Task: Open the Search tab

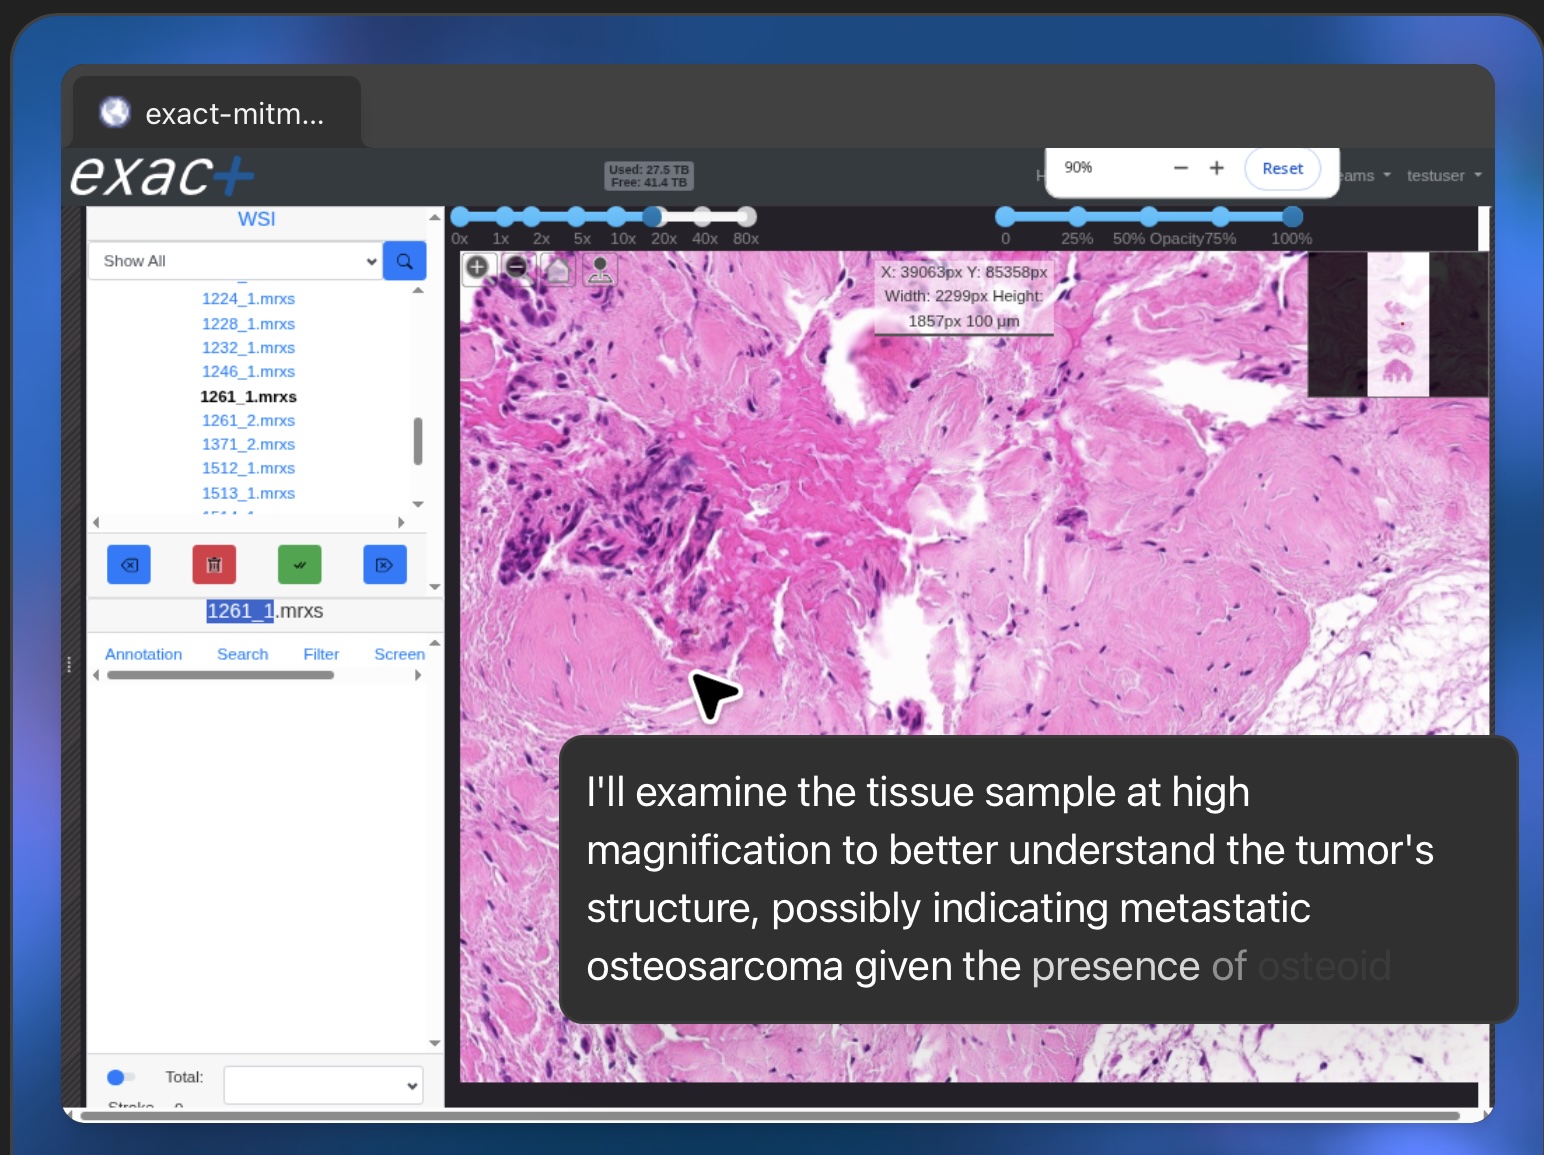Action: click(x=243, y=654)
